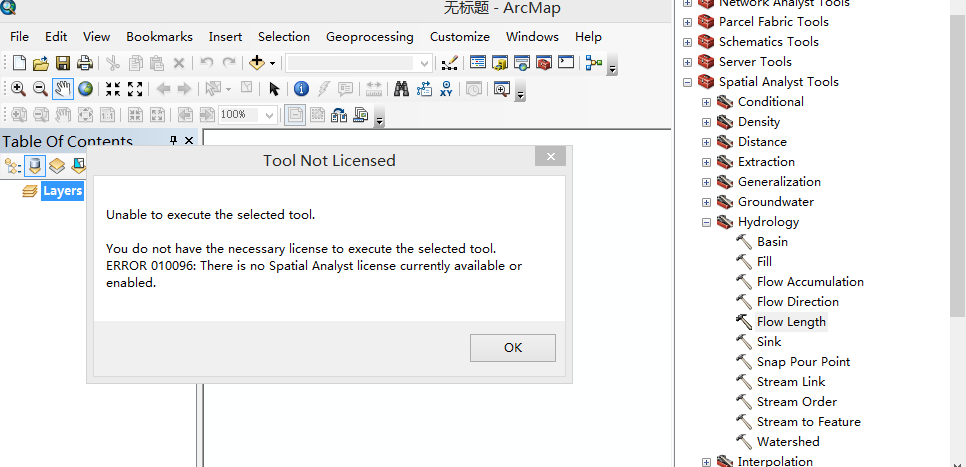
Task: Pin the Table Of Contents panel
Action: [x=174, y=141]
